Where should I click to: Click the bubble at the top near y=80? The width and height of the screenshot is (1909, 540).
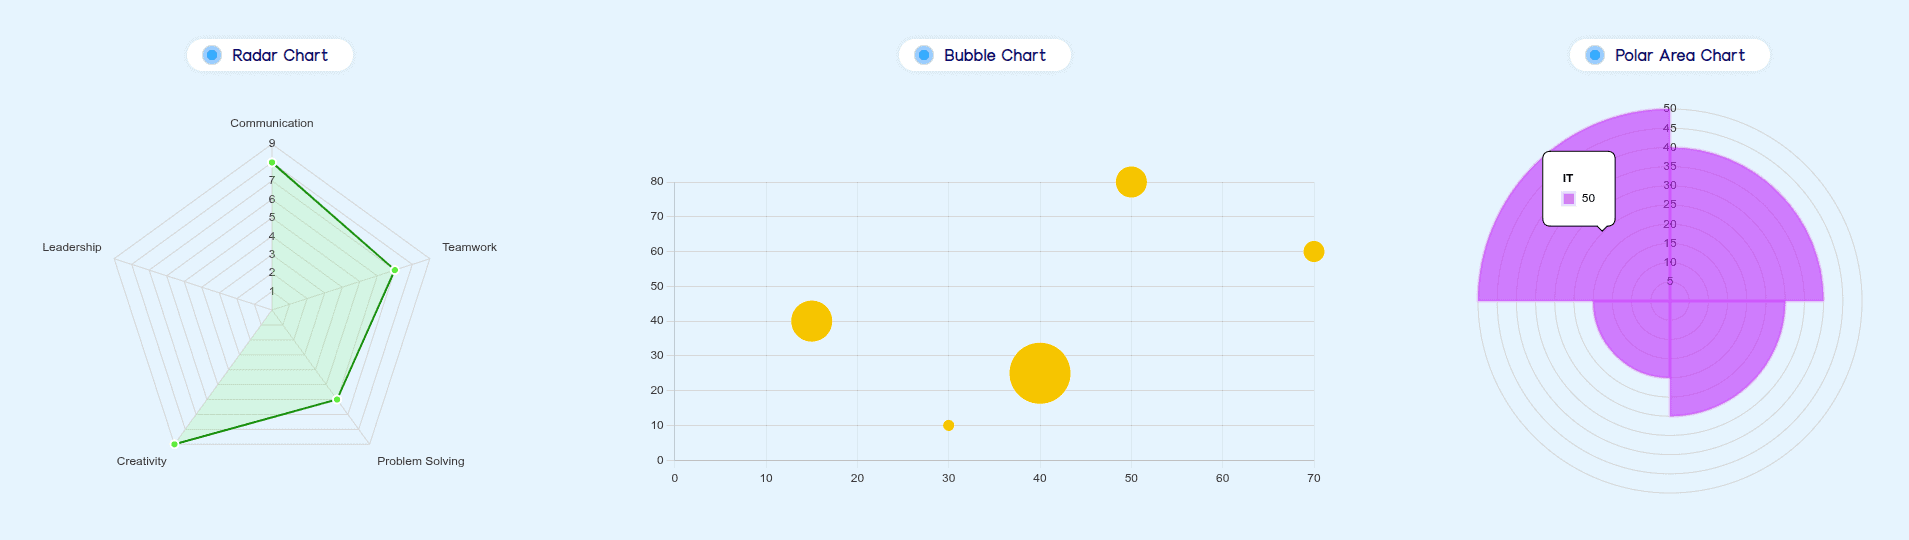coord(1131,182)
